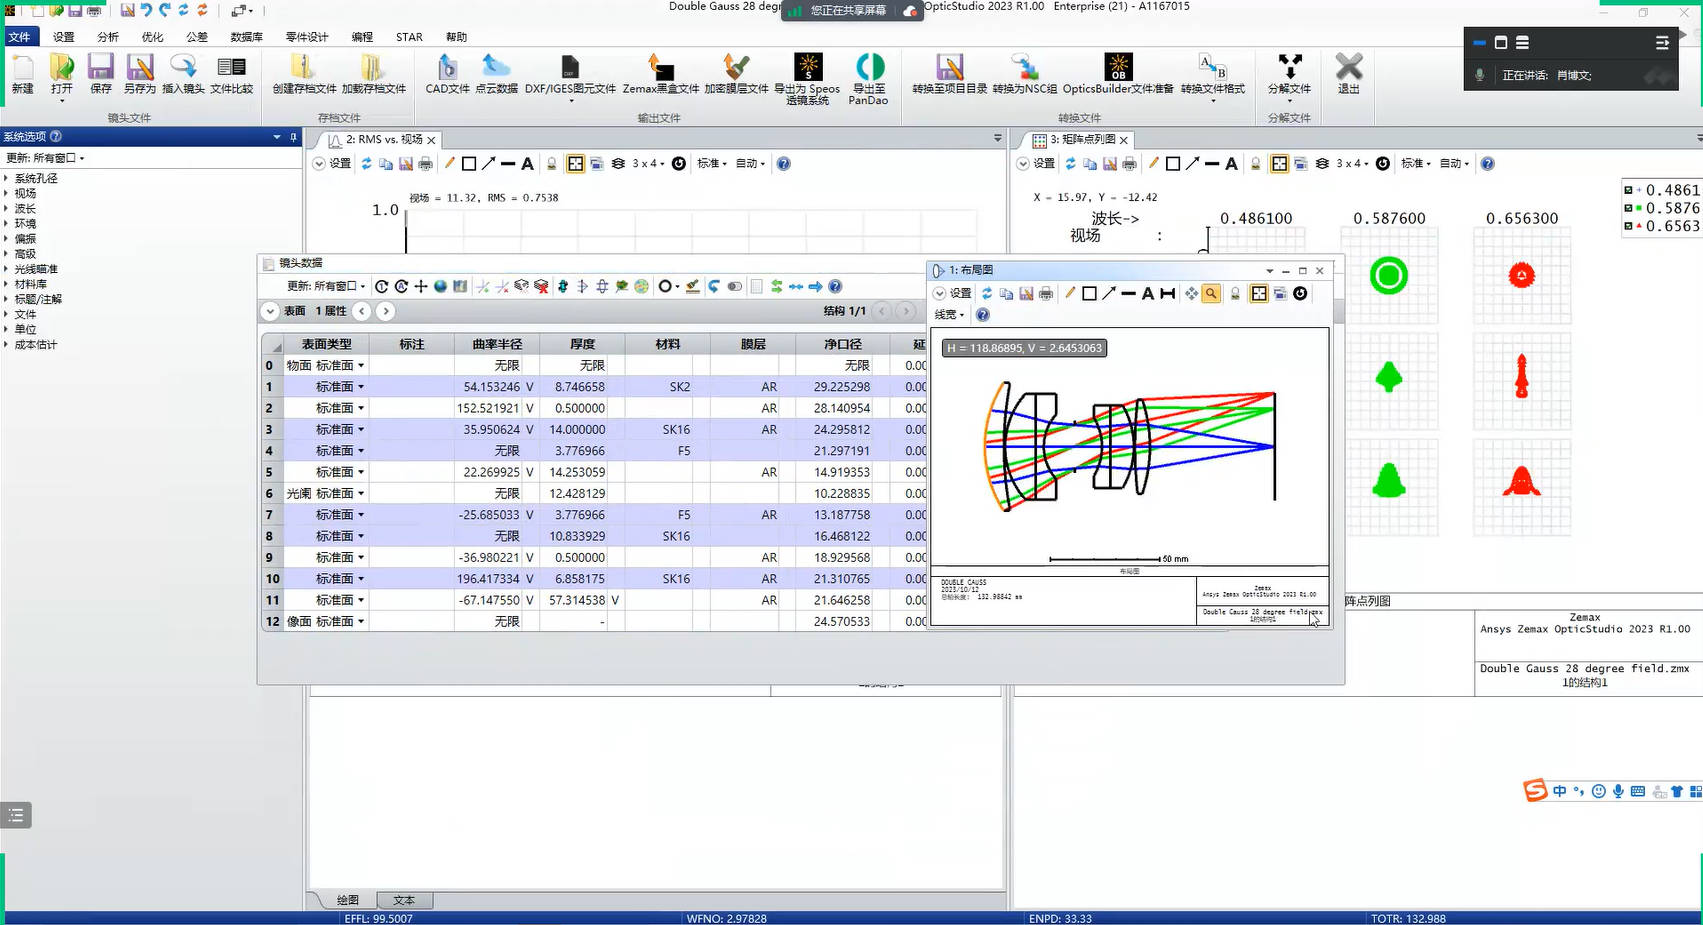Toggle the 0.4861 wavelength legend checkbox
The image size is (1703, 925).
[1628, 190]
